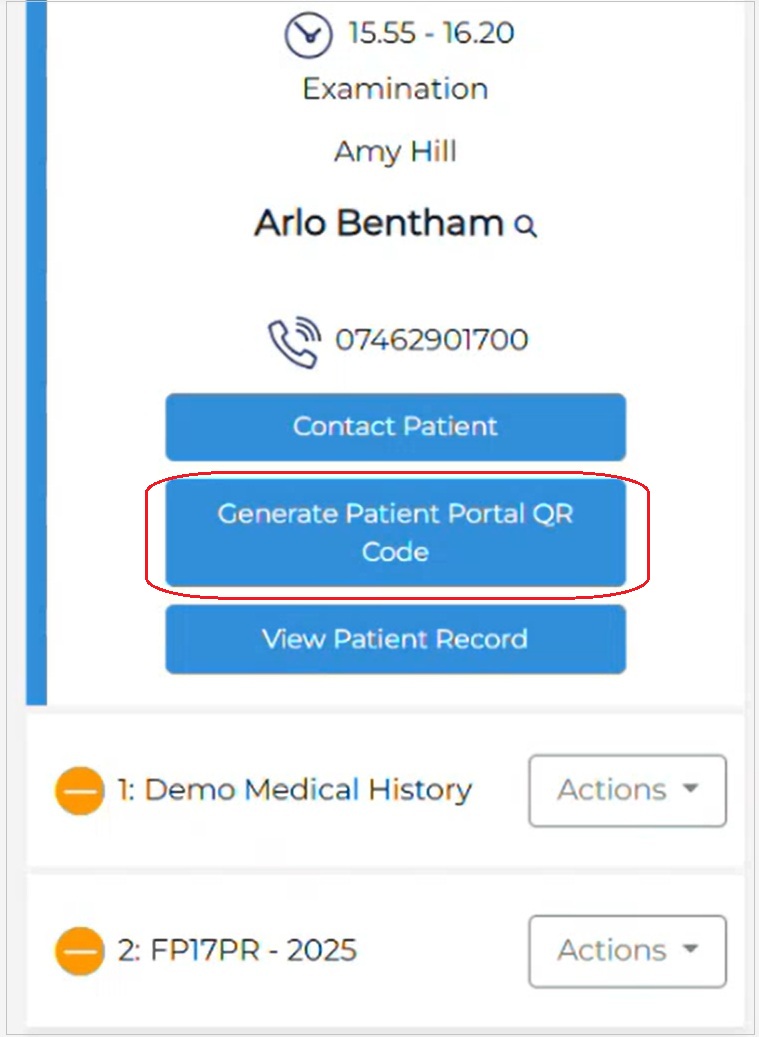Select the 2: FP17PR - 2025 item

click(x=237, y=950)
